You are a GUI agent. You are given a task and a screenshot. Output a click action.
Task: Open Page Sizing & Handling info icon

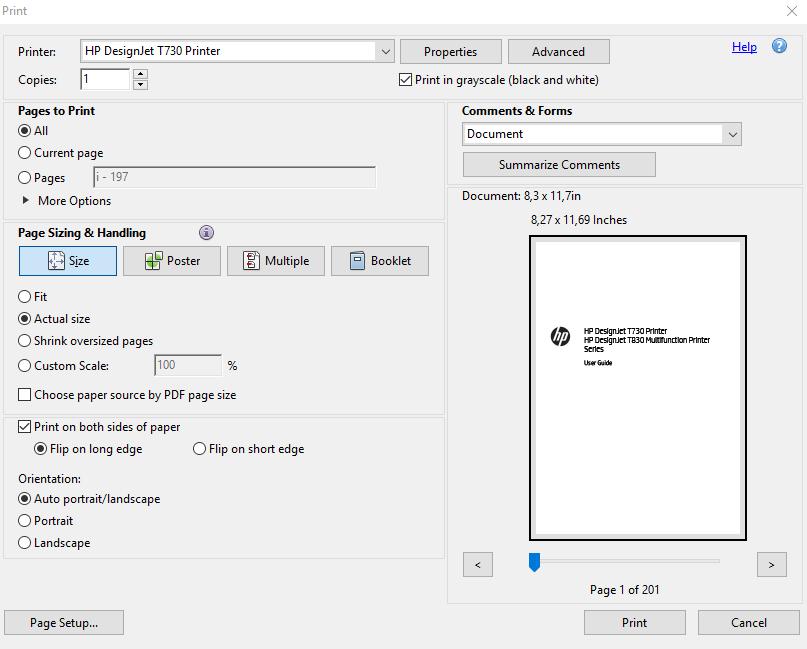click(206, 233)
